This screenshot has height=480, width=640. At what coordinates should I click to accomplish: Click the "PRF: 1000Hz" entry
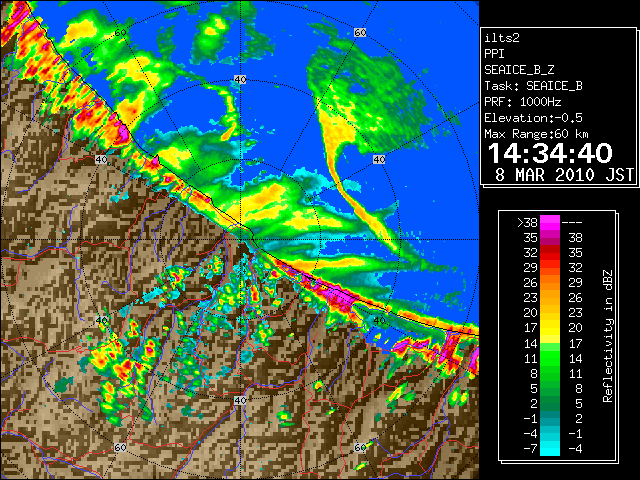tap(523, 102)
